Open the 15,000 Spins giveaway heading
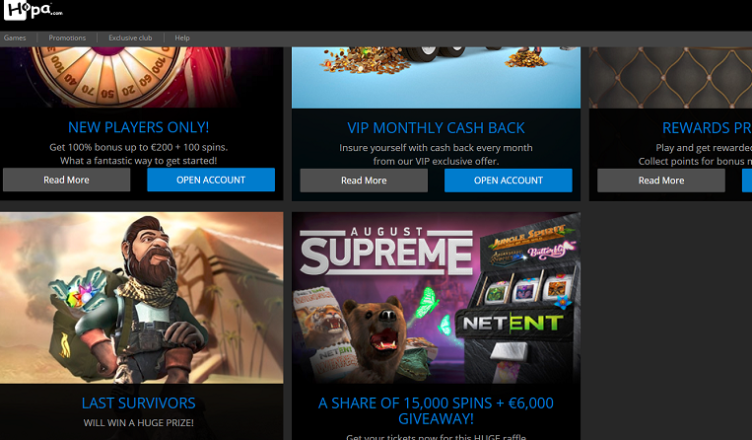Viewport: 752px width, 440px height. pyautogui.click(x=436, y=411)
